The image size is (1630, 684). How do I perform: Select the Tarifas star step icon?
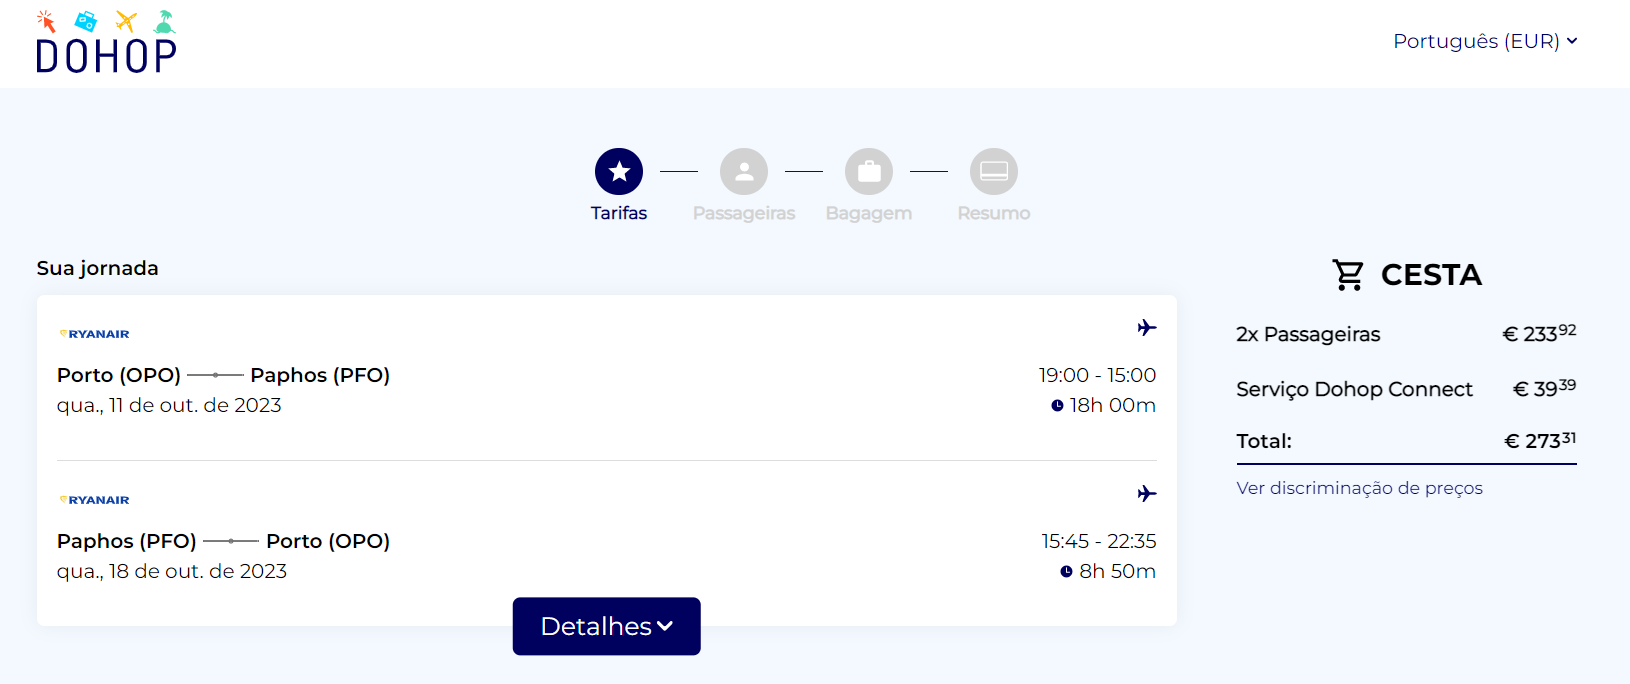[619, 172]
